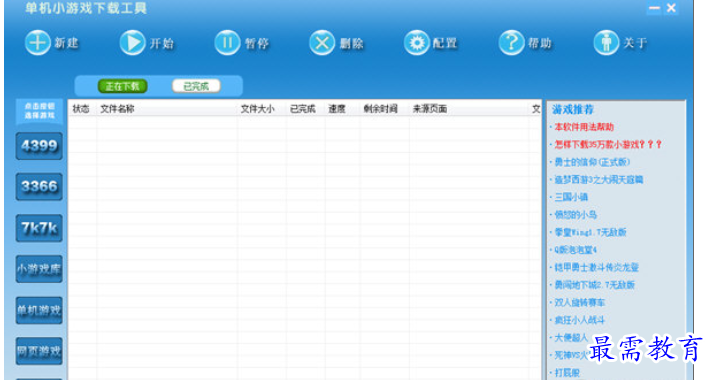This screenshot has width=711, height=380.
Task: Sort by the 剩余时间 column header
Action: [x=381, y=109]
